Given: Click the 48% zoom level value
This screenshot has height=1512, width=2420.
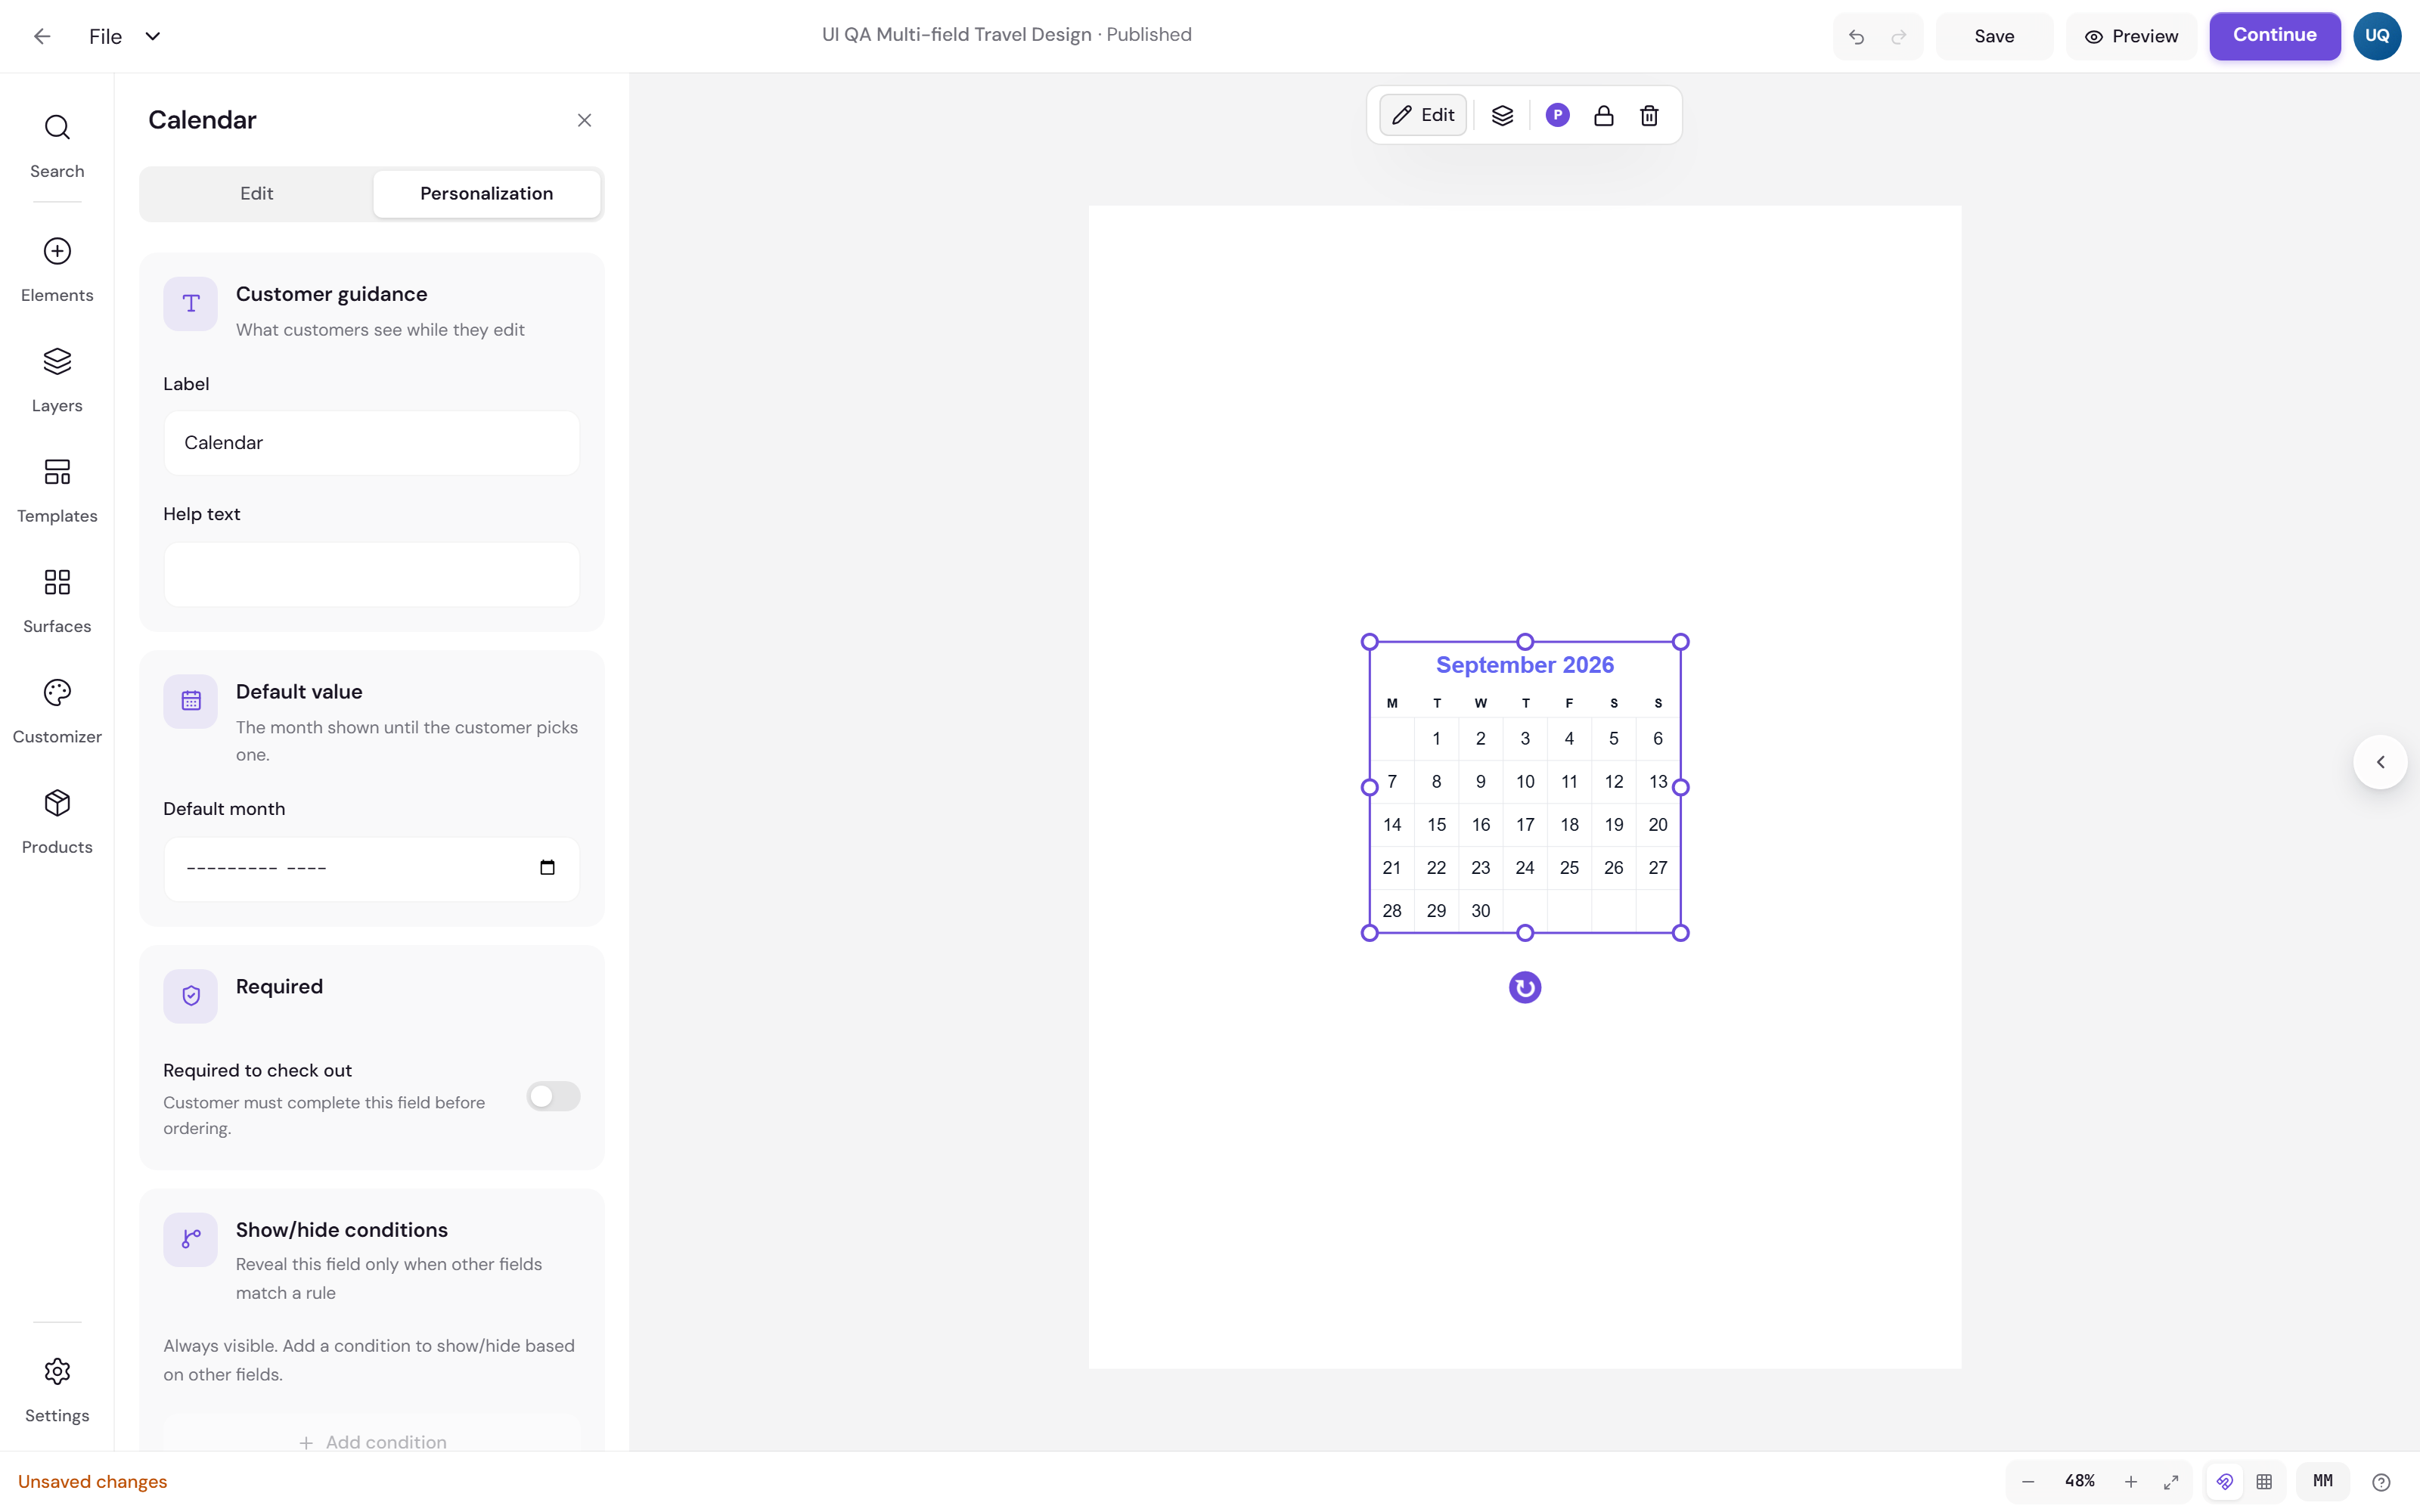Looking at the screenshot, I should tap(2079, 1482).
